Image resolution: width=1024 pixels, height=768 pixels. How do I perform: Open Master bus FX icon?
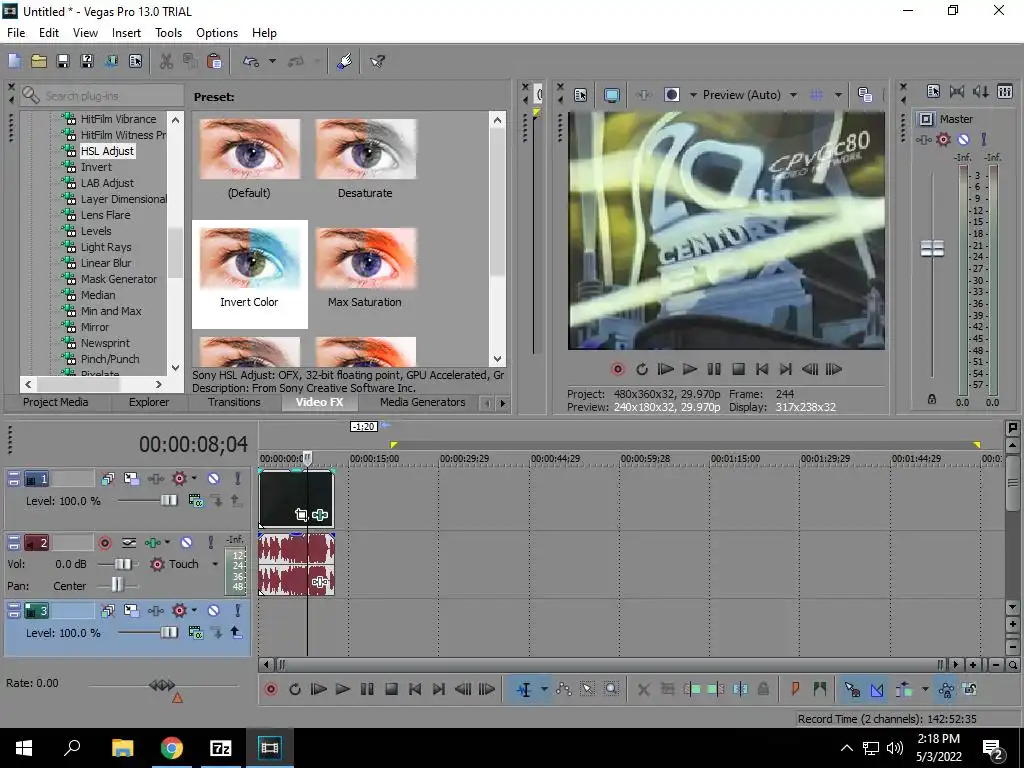pyautogui.click(x=923, y=139)
